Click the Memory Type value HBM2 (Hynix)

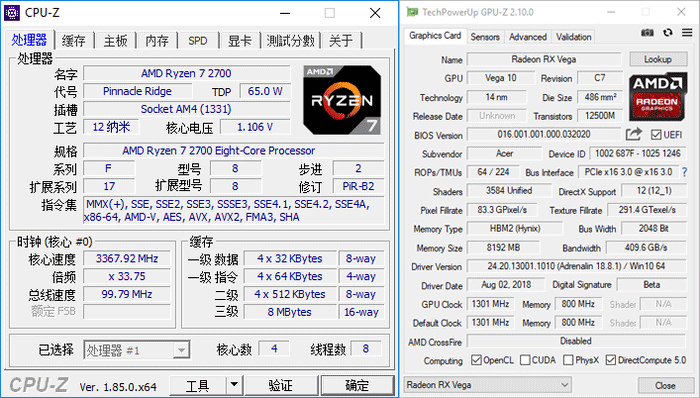point(515,228)
